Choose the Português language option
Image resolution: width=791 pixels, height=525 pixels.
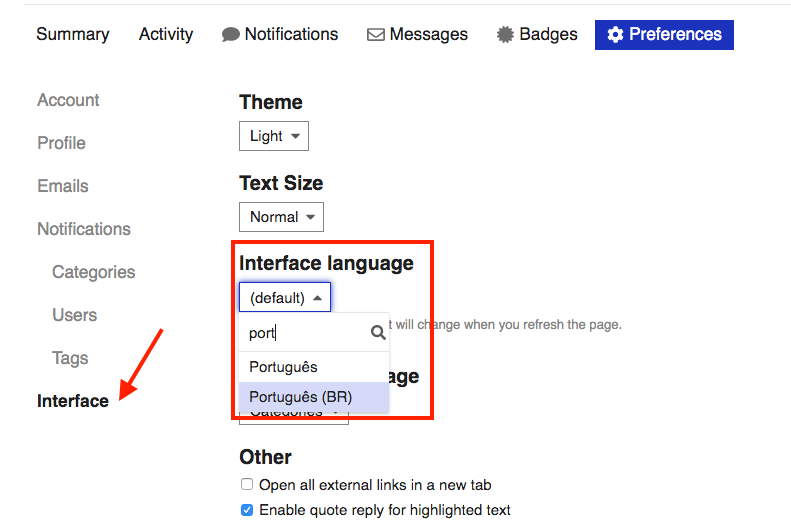[283, 367]
